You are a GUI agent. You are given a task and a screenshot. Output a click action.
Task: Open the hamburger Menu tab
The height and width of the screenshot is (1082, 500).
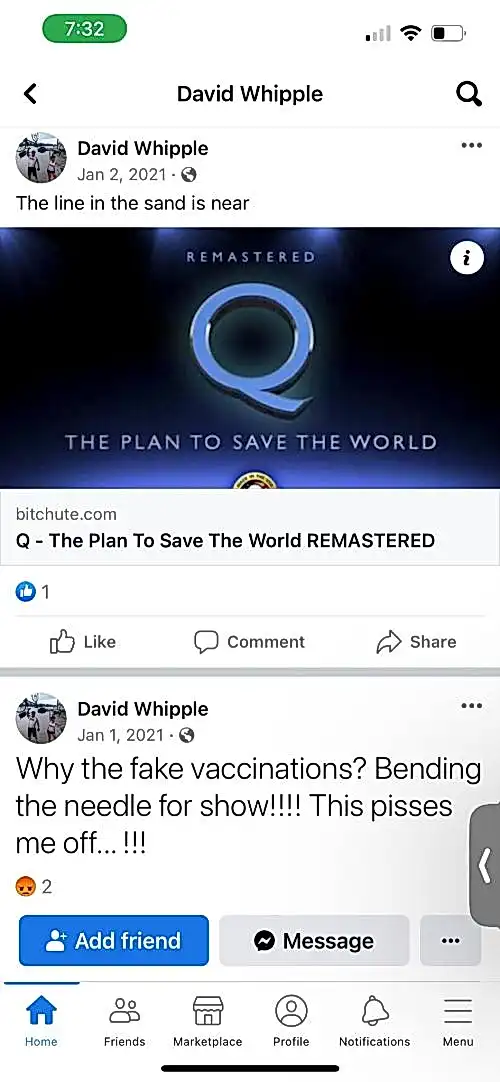click(x=458, y=1022)
